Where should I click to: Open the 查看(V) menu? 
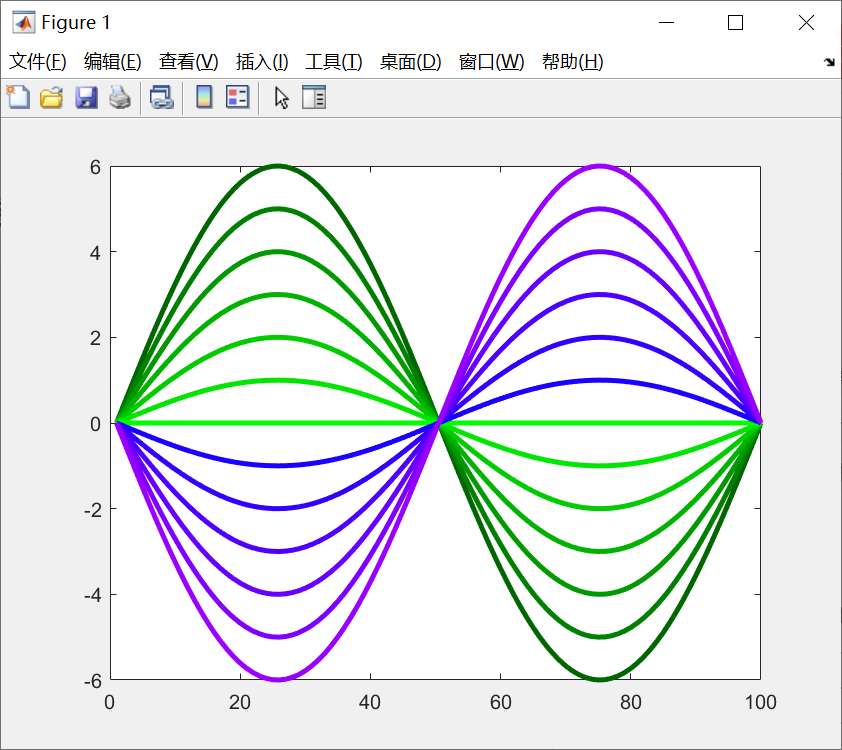coord(188,62)
